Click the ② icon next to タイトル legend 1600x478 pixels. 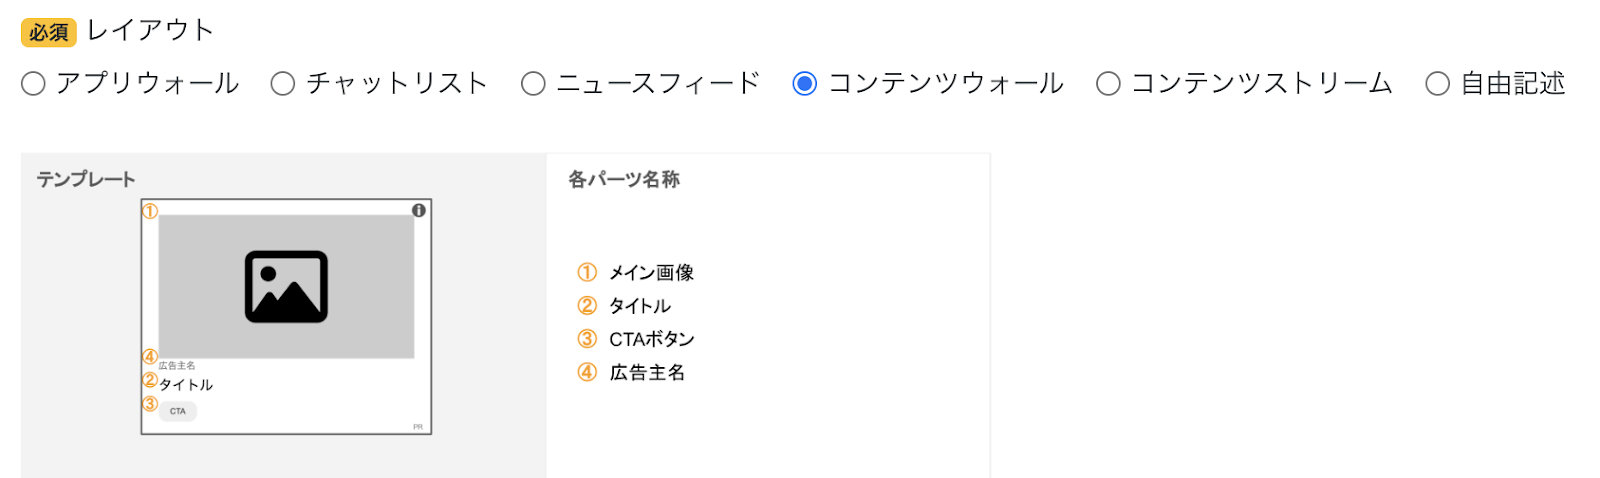pos(587,306)
